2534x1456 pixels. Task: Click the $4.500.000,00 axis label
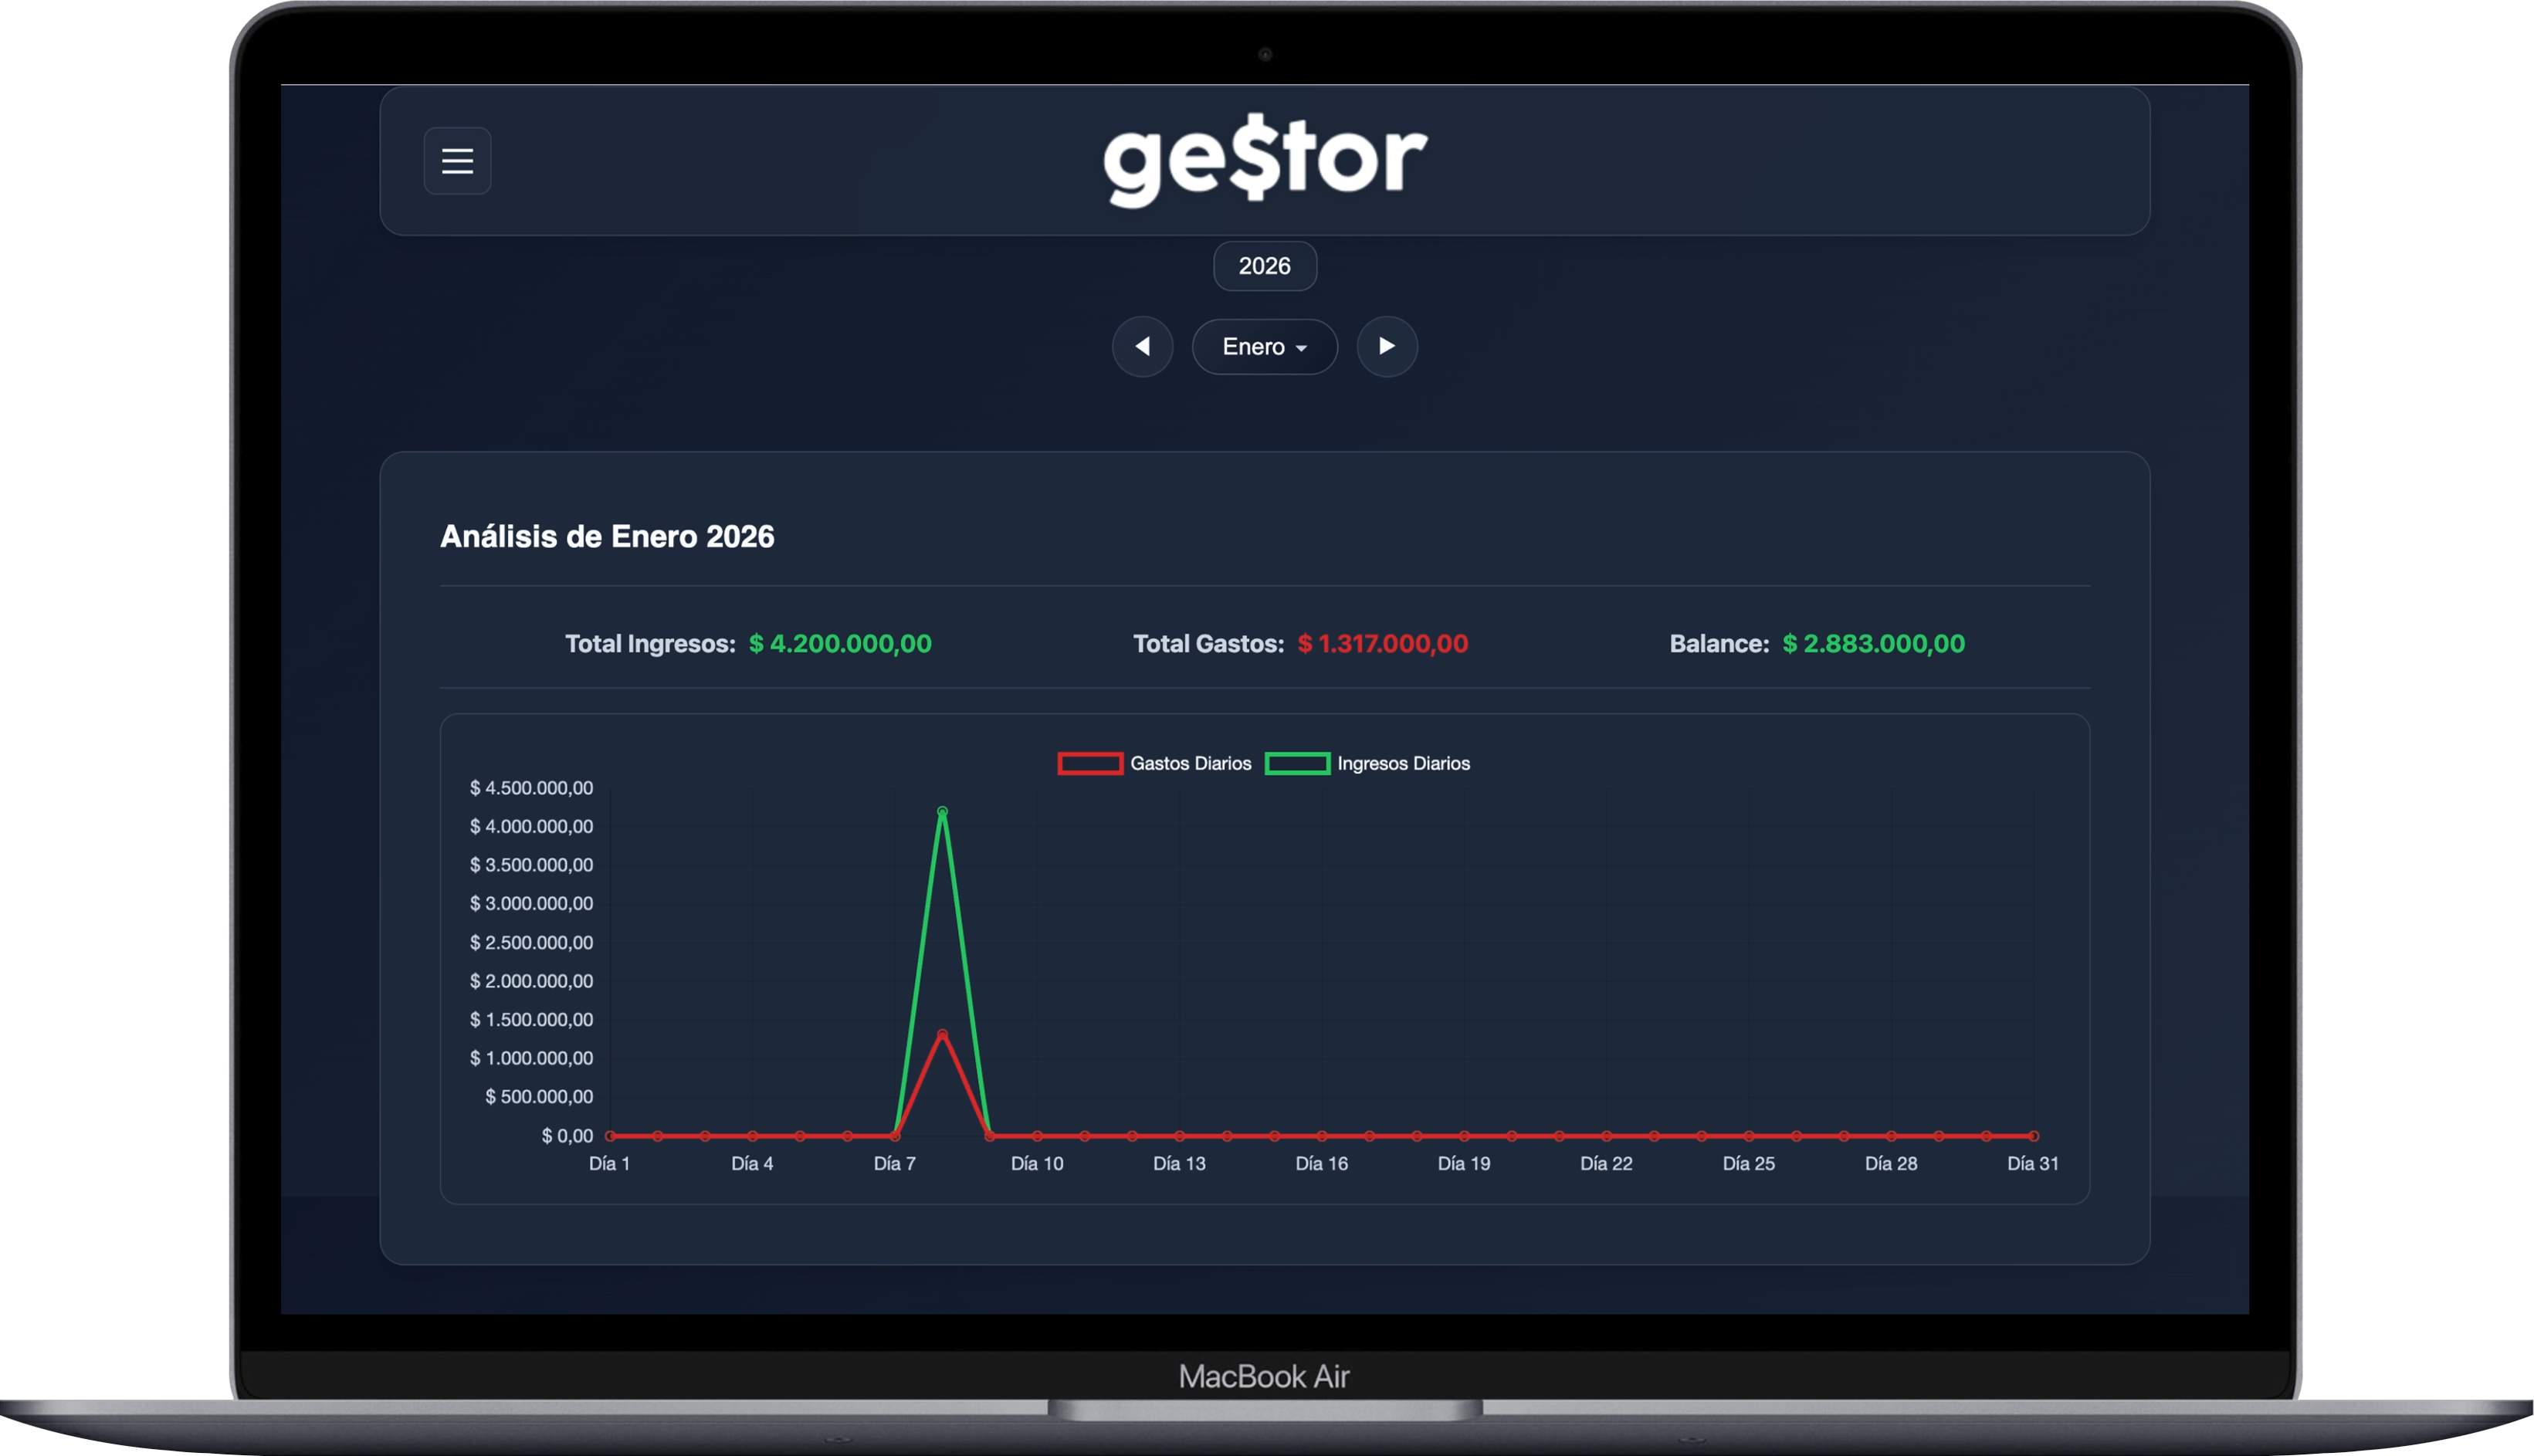[531, 788]
